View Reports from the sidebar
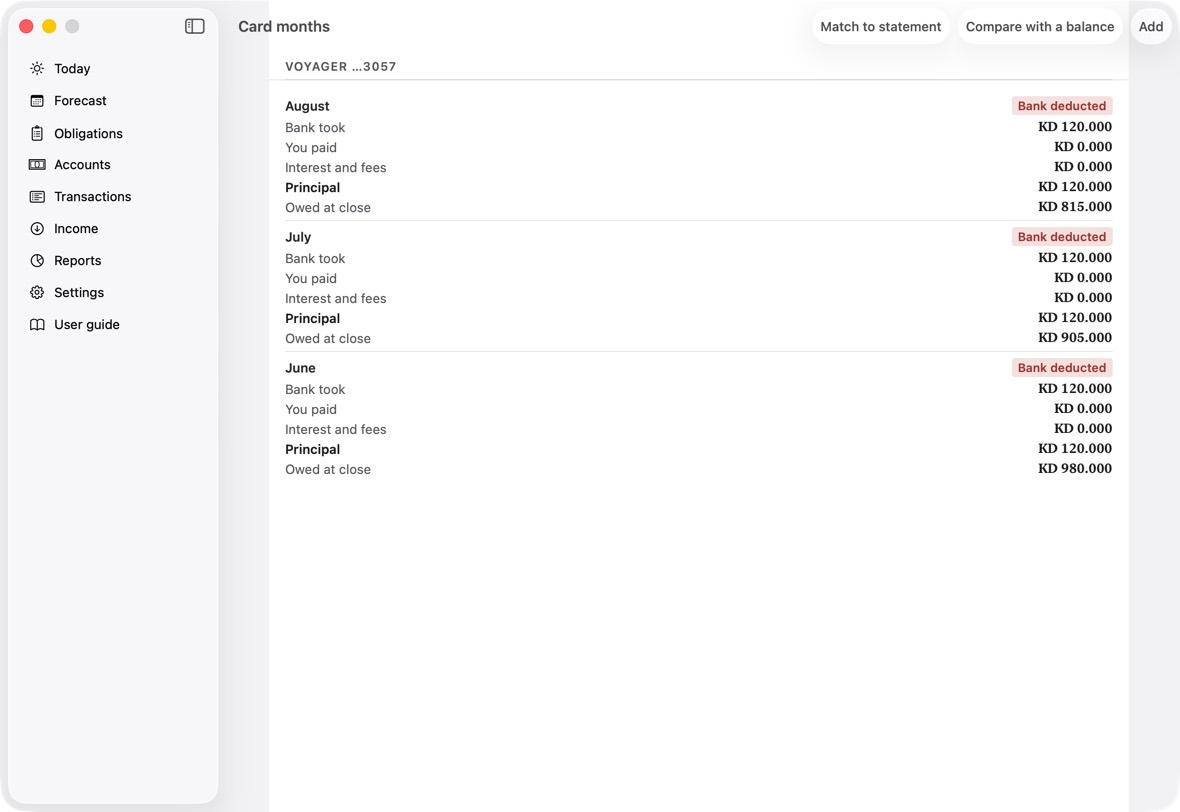1180x812 pixels. (x=113, y=260)
